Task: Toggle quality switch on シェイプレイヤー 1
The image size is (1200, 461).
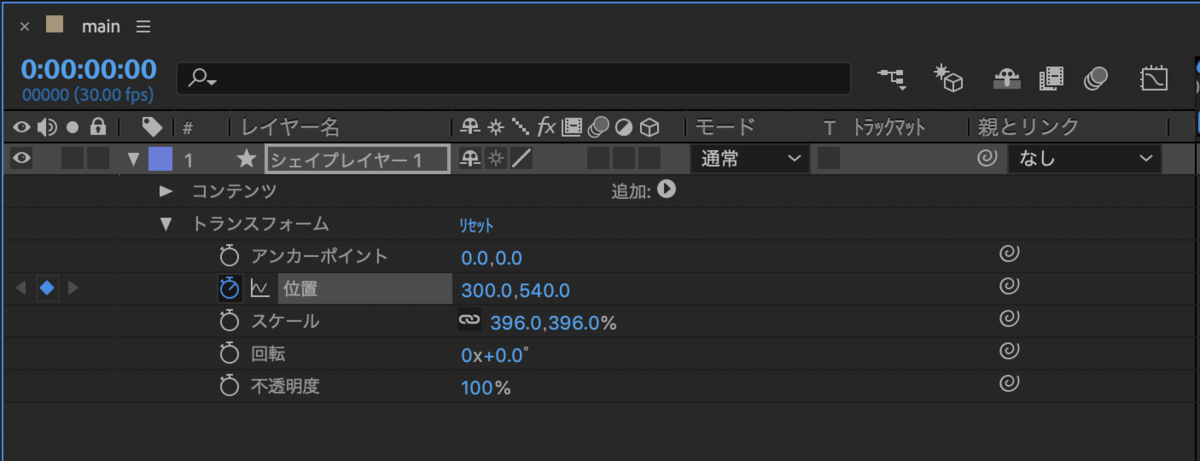Action: [x=521, y=158]
